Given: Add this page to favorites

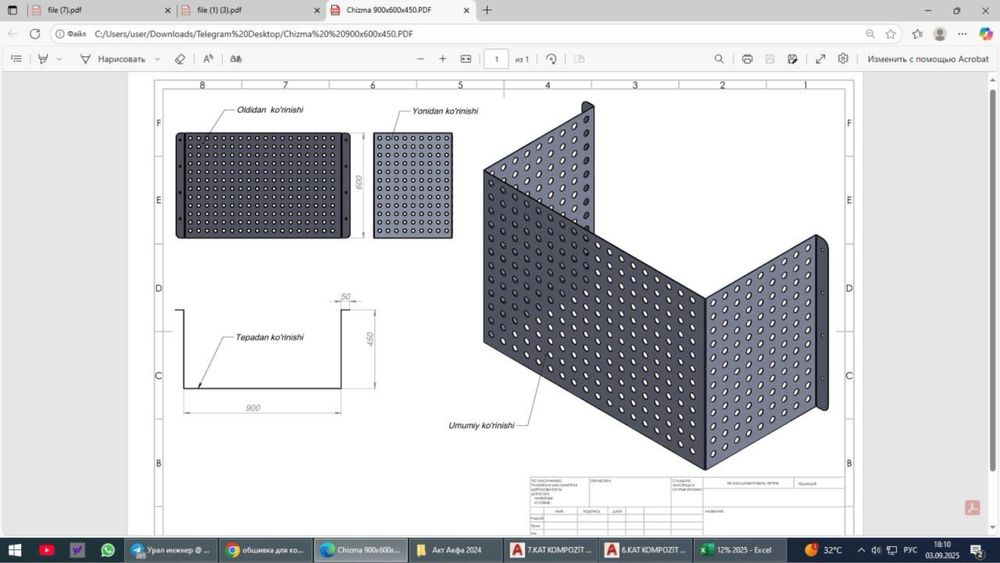Looking at the screenshot, I should pyautogui.click(x=891, y=34).
